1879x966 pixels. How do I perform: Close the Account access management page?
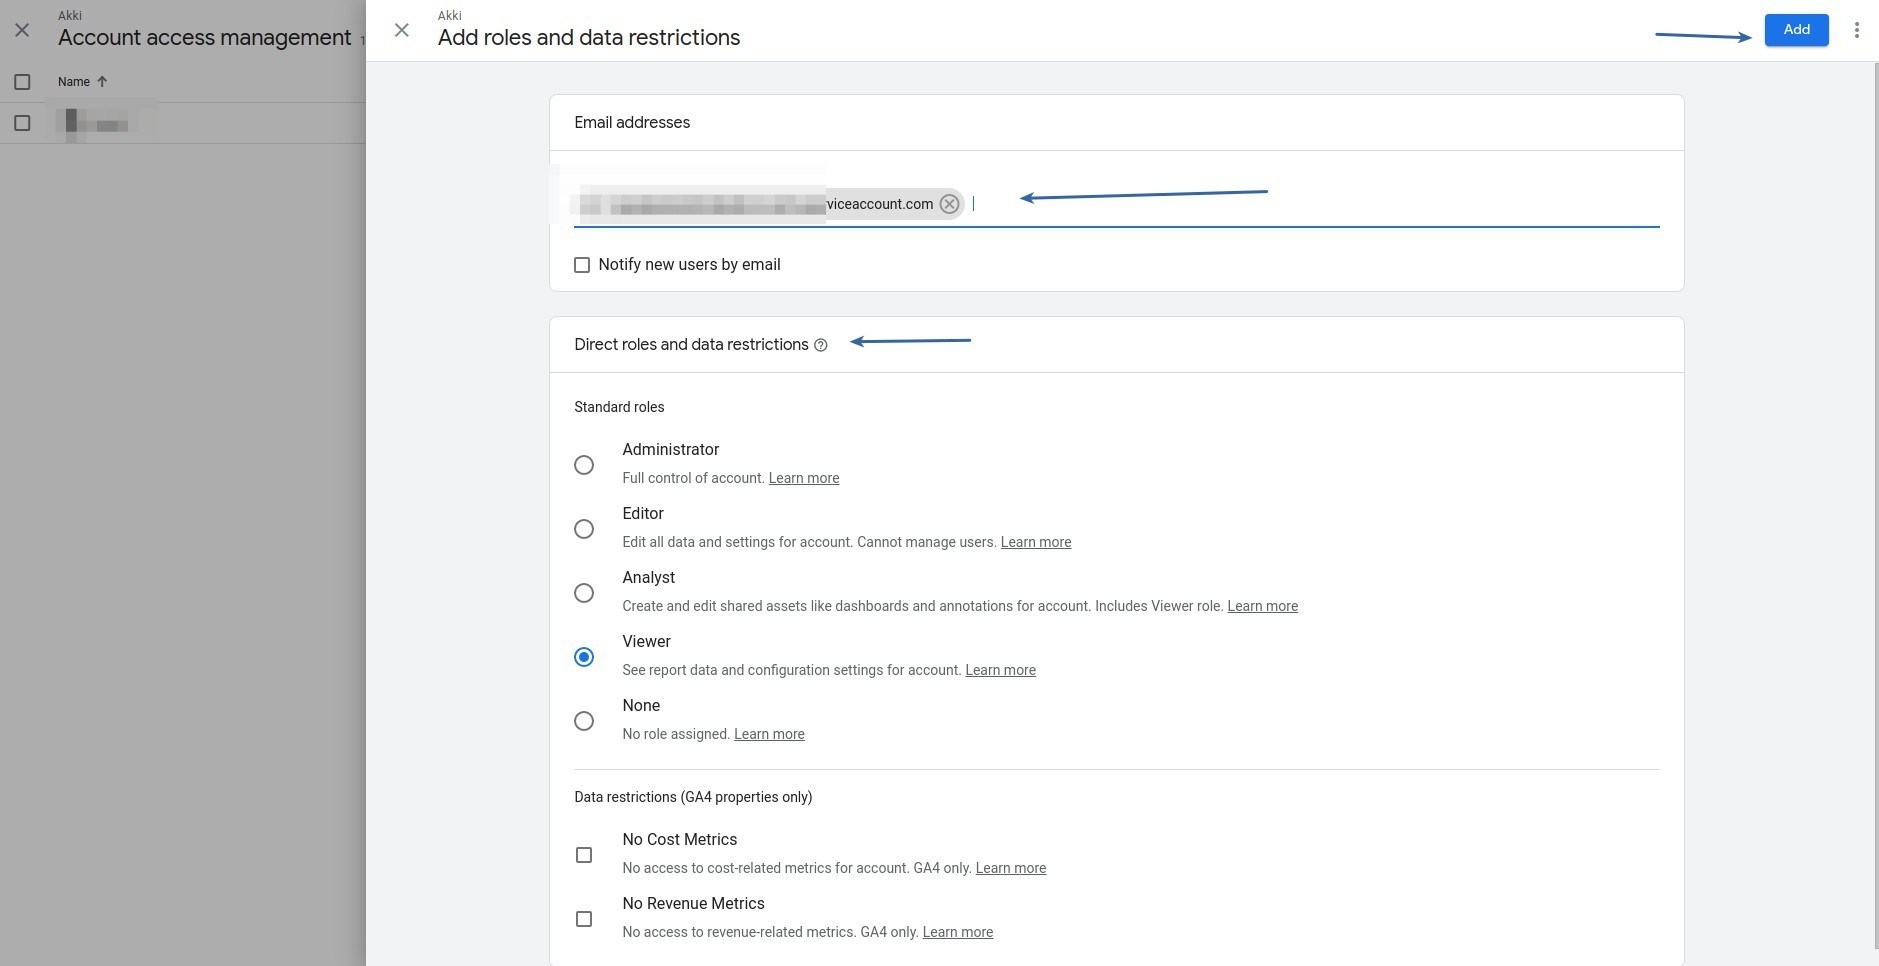(x=22, y=30)
